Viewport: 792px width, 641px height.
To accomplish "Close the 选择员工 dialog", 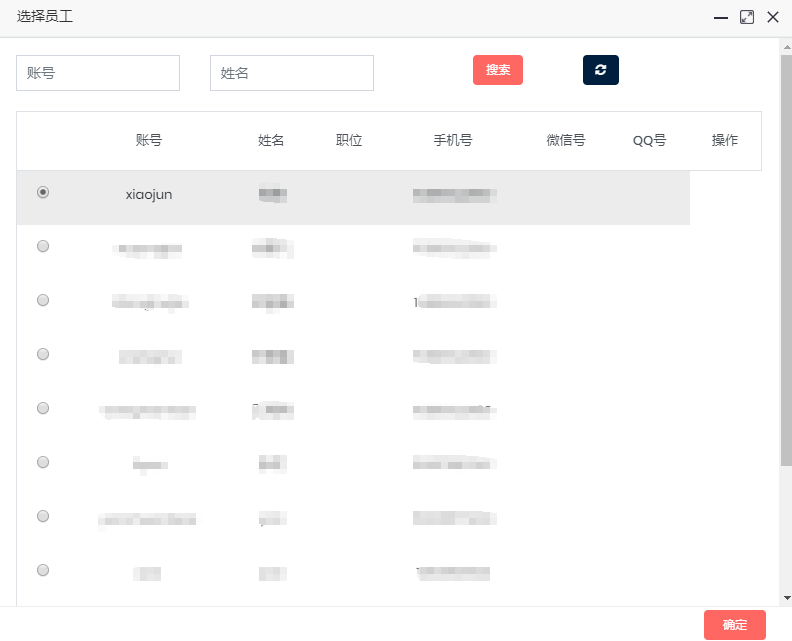I will pyautogui.click(x=772, y=17).
